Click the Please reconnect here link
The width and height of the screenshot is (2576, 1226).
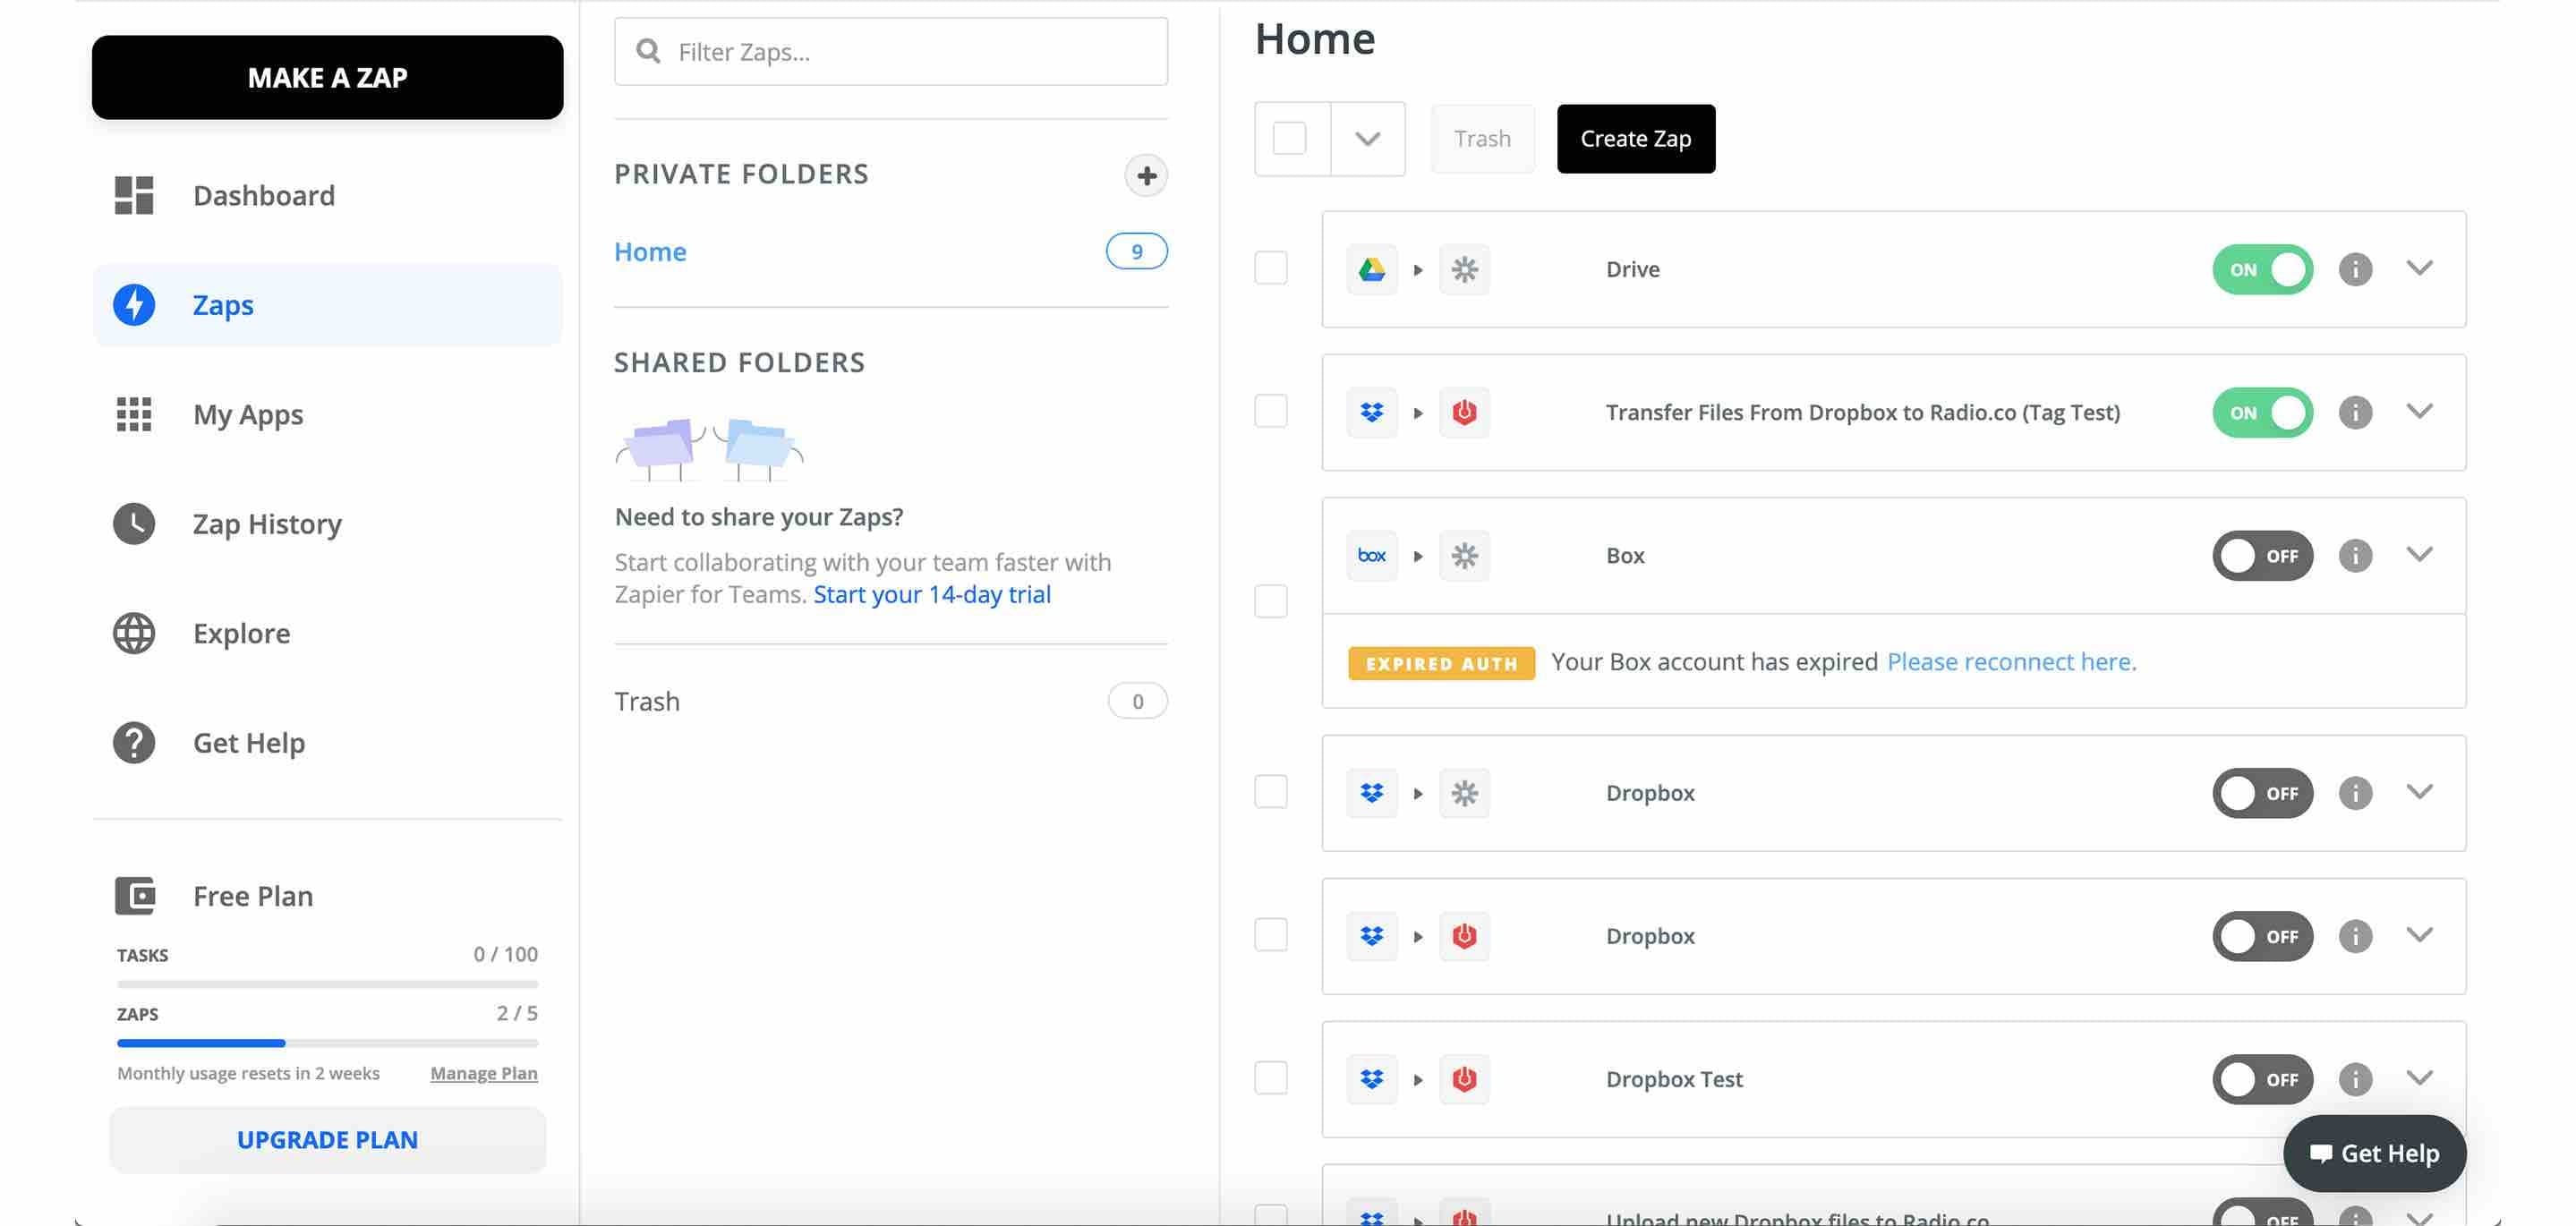coord(2010,661)
